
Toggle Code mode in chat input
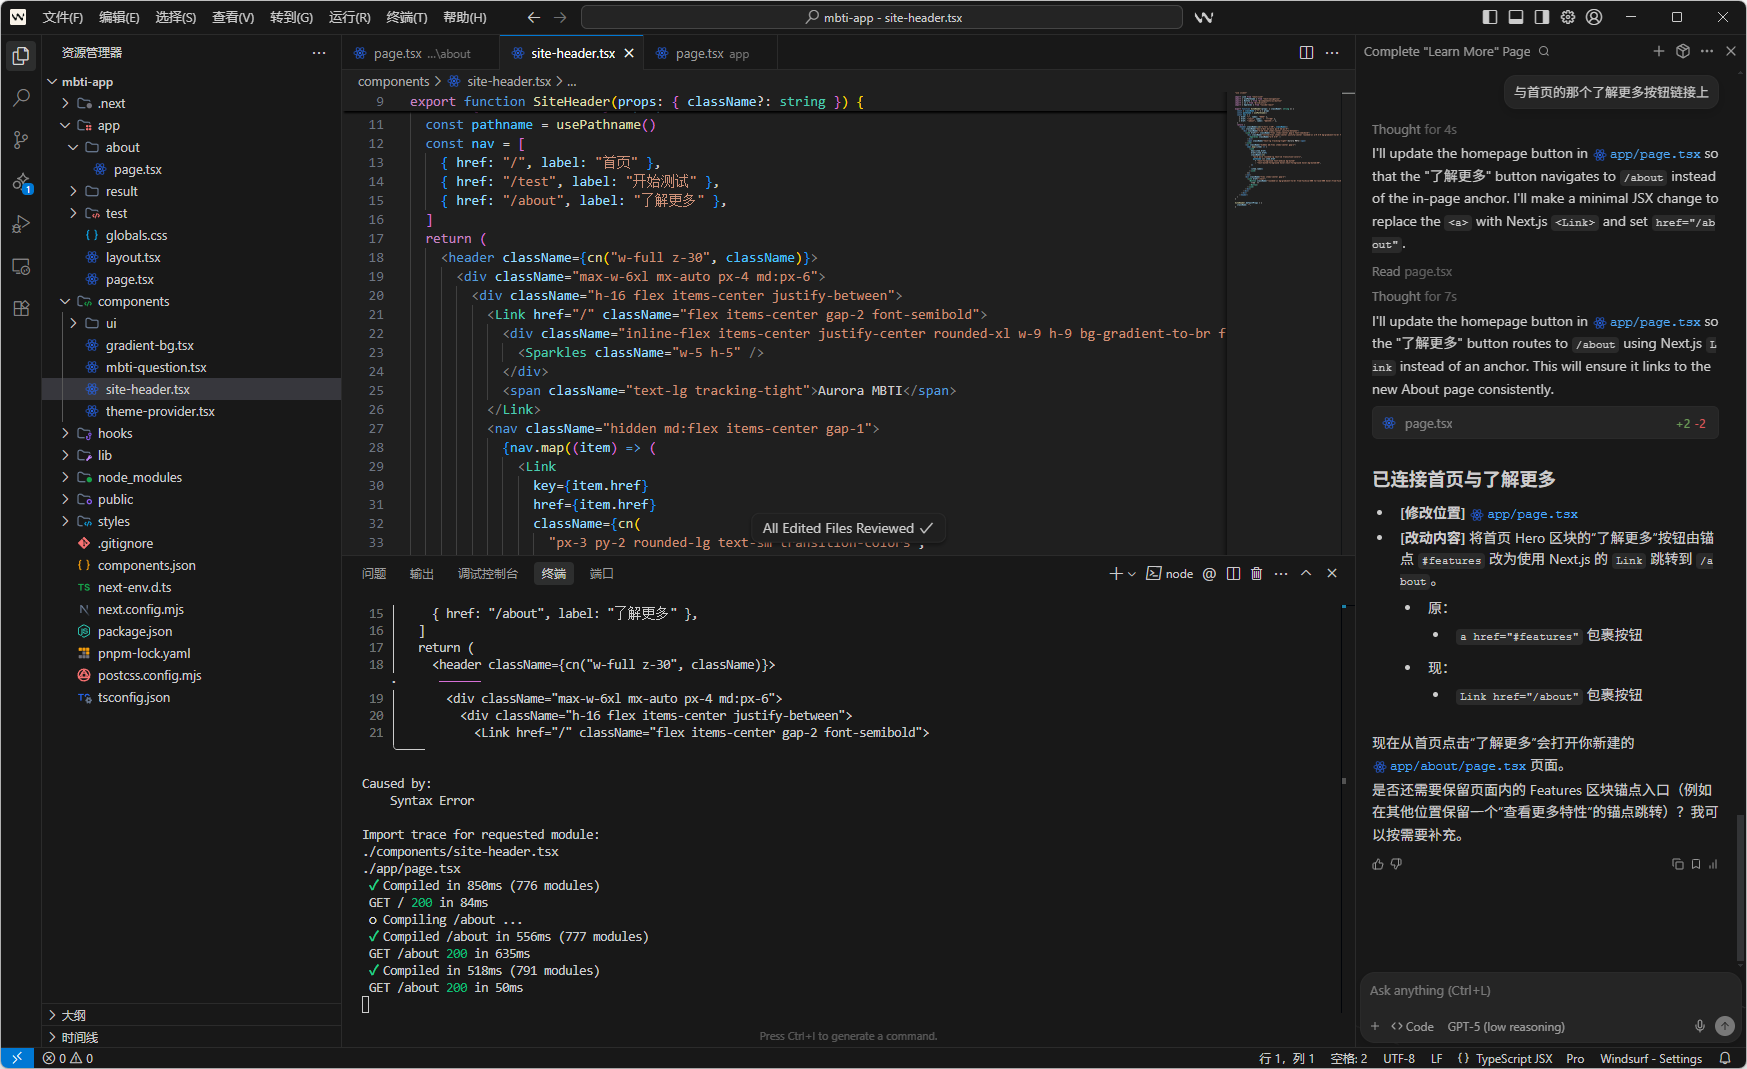pos(1412,1027)
